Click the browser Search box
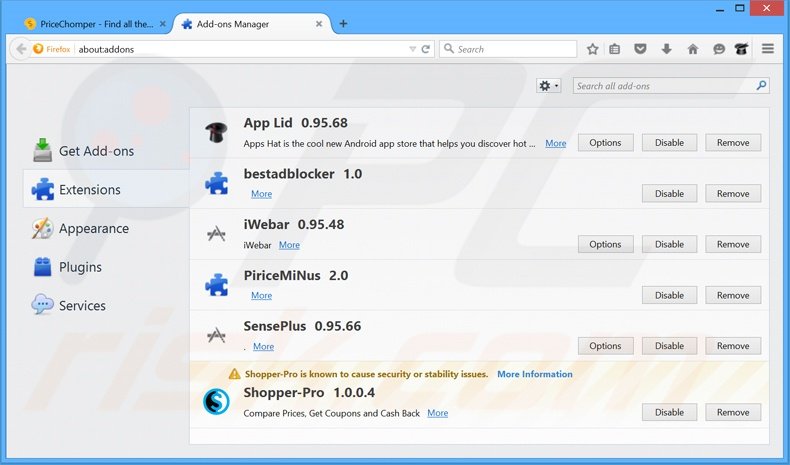 [508, 49]
